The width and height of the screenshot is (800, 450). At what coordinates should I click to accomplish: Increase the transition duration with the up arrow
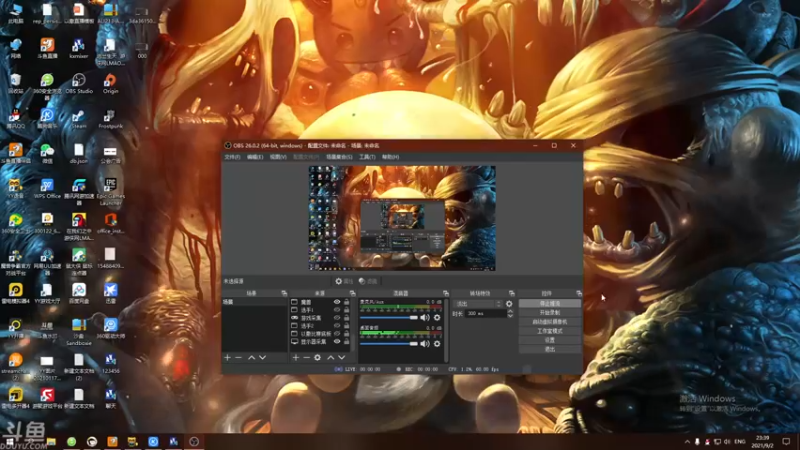click(510, 311)
